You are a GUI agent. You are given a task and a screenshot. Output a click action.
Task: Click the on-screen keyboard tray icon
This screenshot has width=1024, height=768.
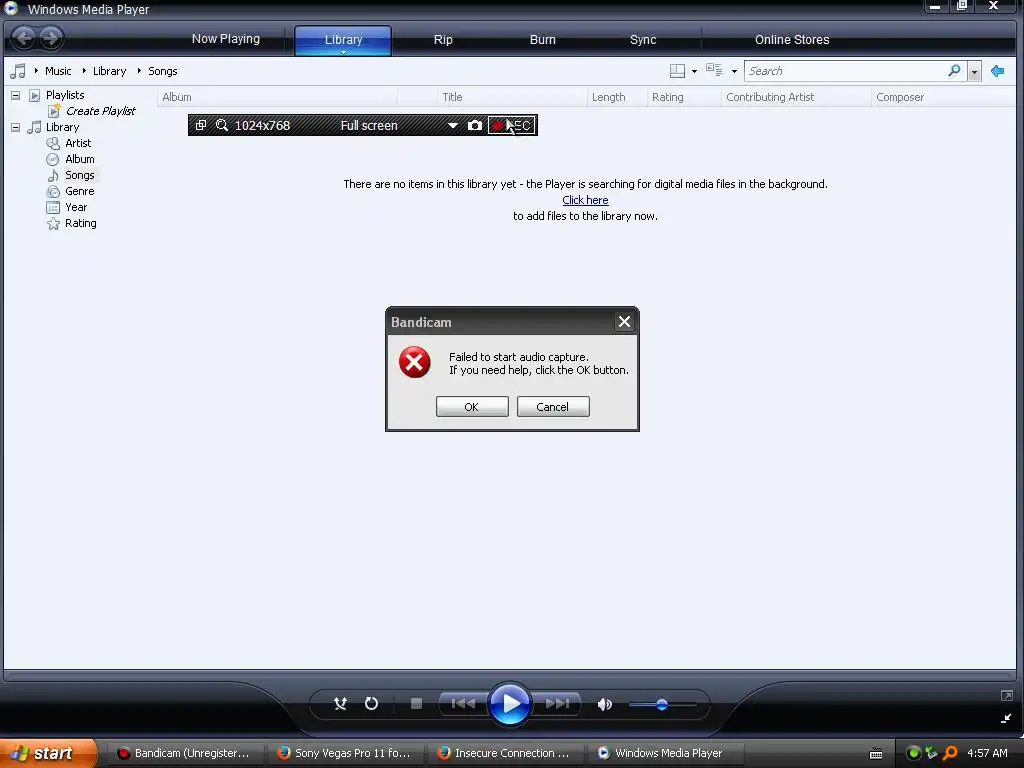876,754
